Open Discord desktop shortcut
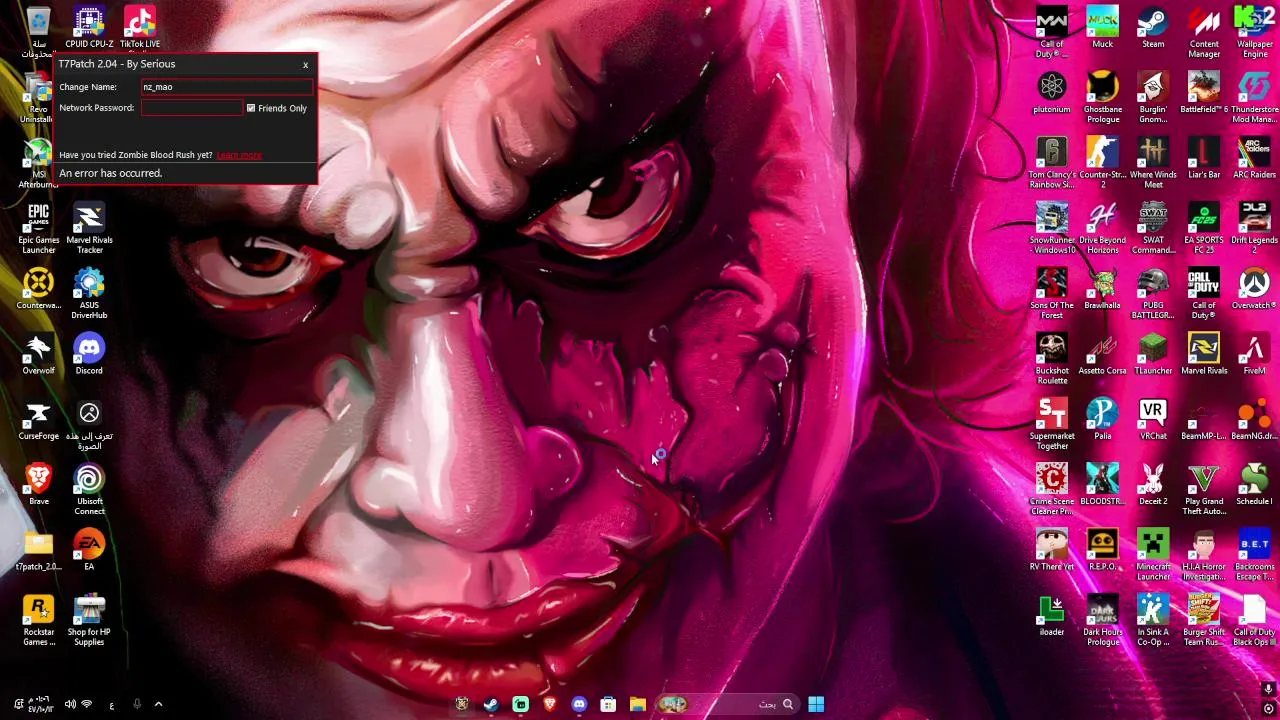Image resolution: width=1280 pixels, height=720 pixels. click(89, 354)
